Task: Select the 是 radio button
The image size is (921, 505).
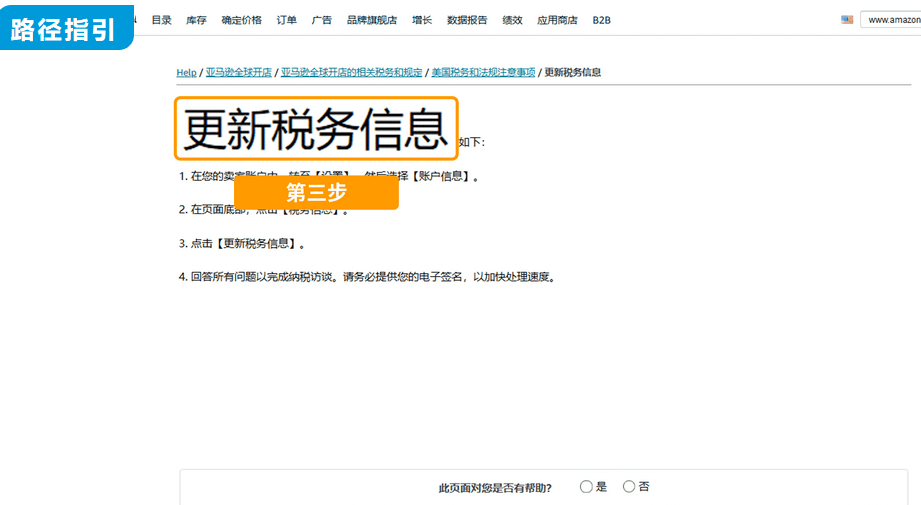Action: 586,486
